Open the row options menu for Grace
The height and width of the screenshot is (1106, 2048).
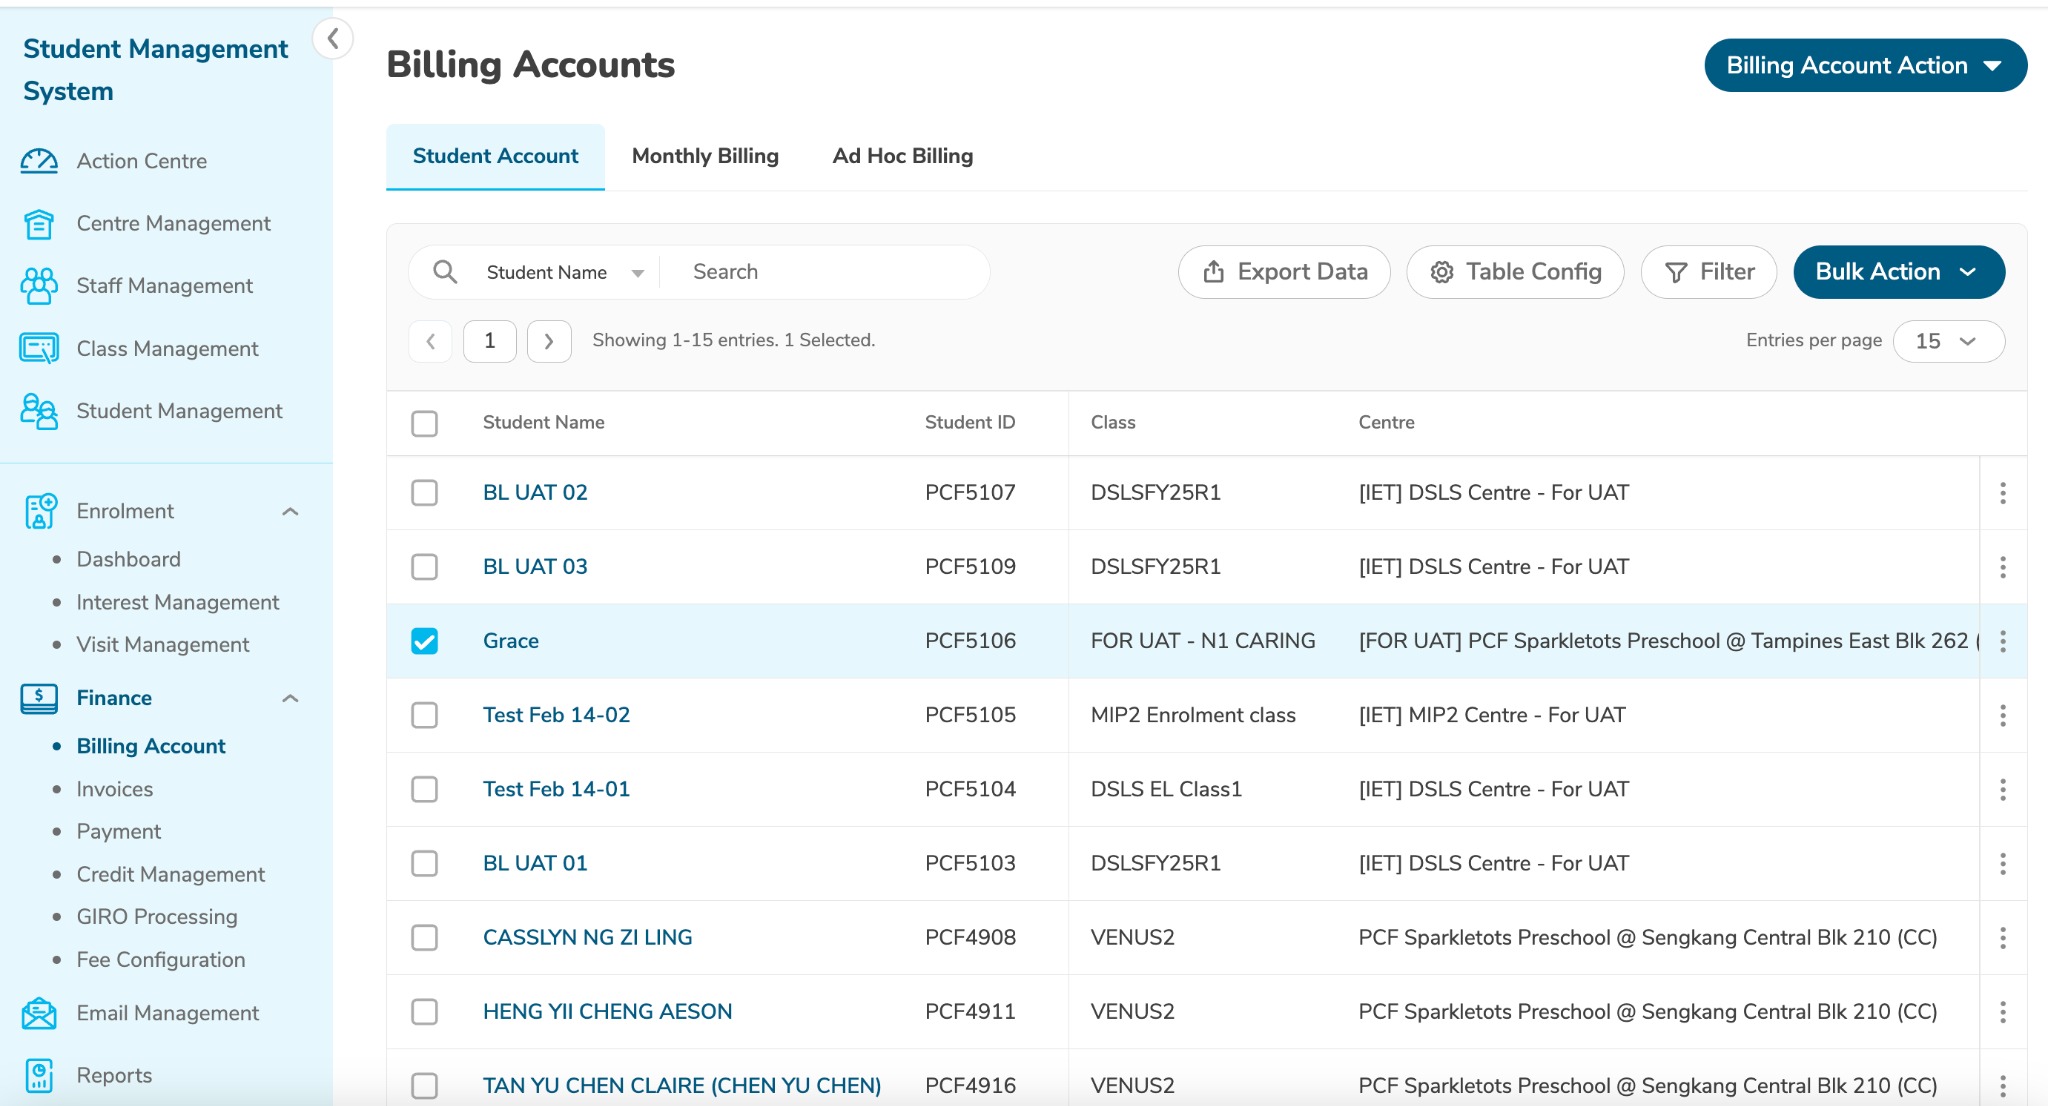(x=2002, y=641)
